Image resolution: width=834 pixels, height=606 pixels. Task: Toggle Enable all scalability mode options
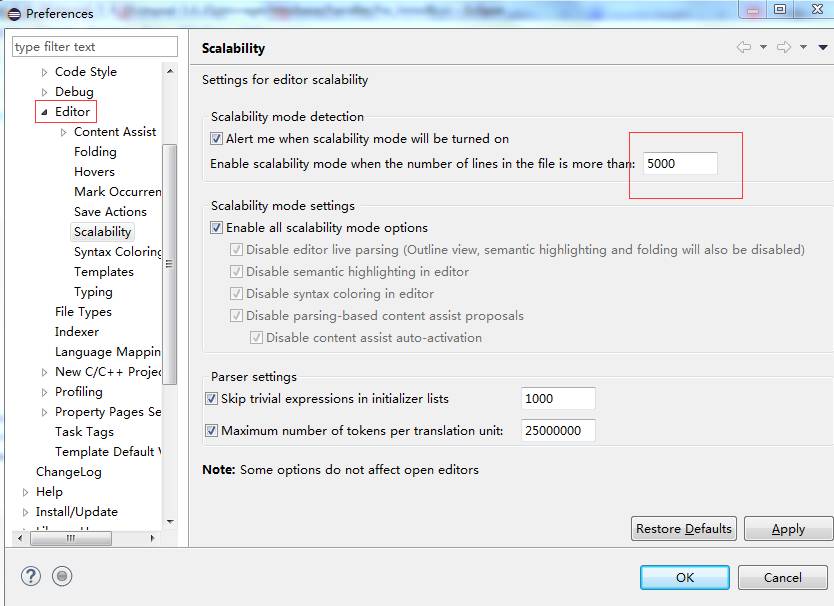click(x=216, y=228)
